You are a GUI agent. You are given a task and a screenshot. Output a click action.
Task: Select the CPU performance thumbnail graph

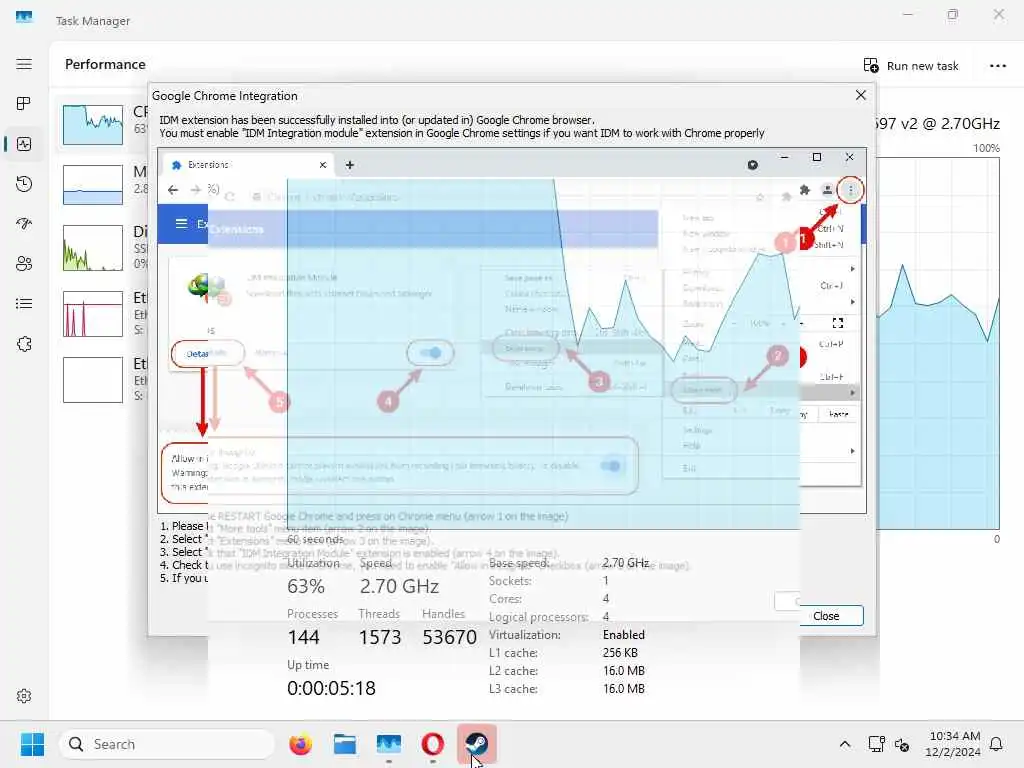[93, 125]
